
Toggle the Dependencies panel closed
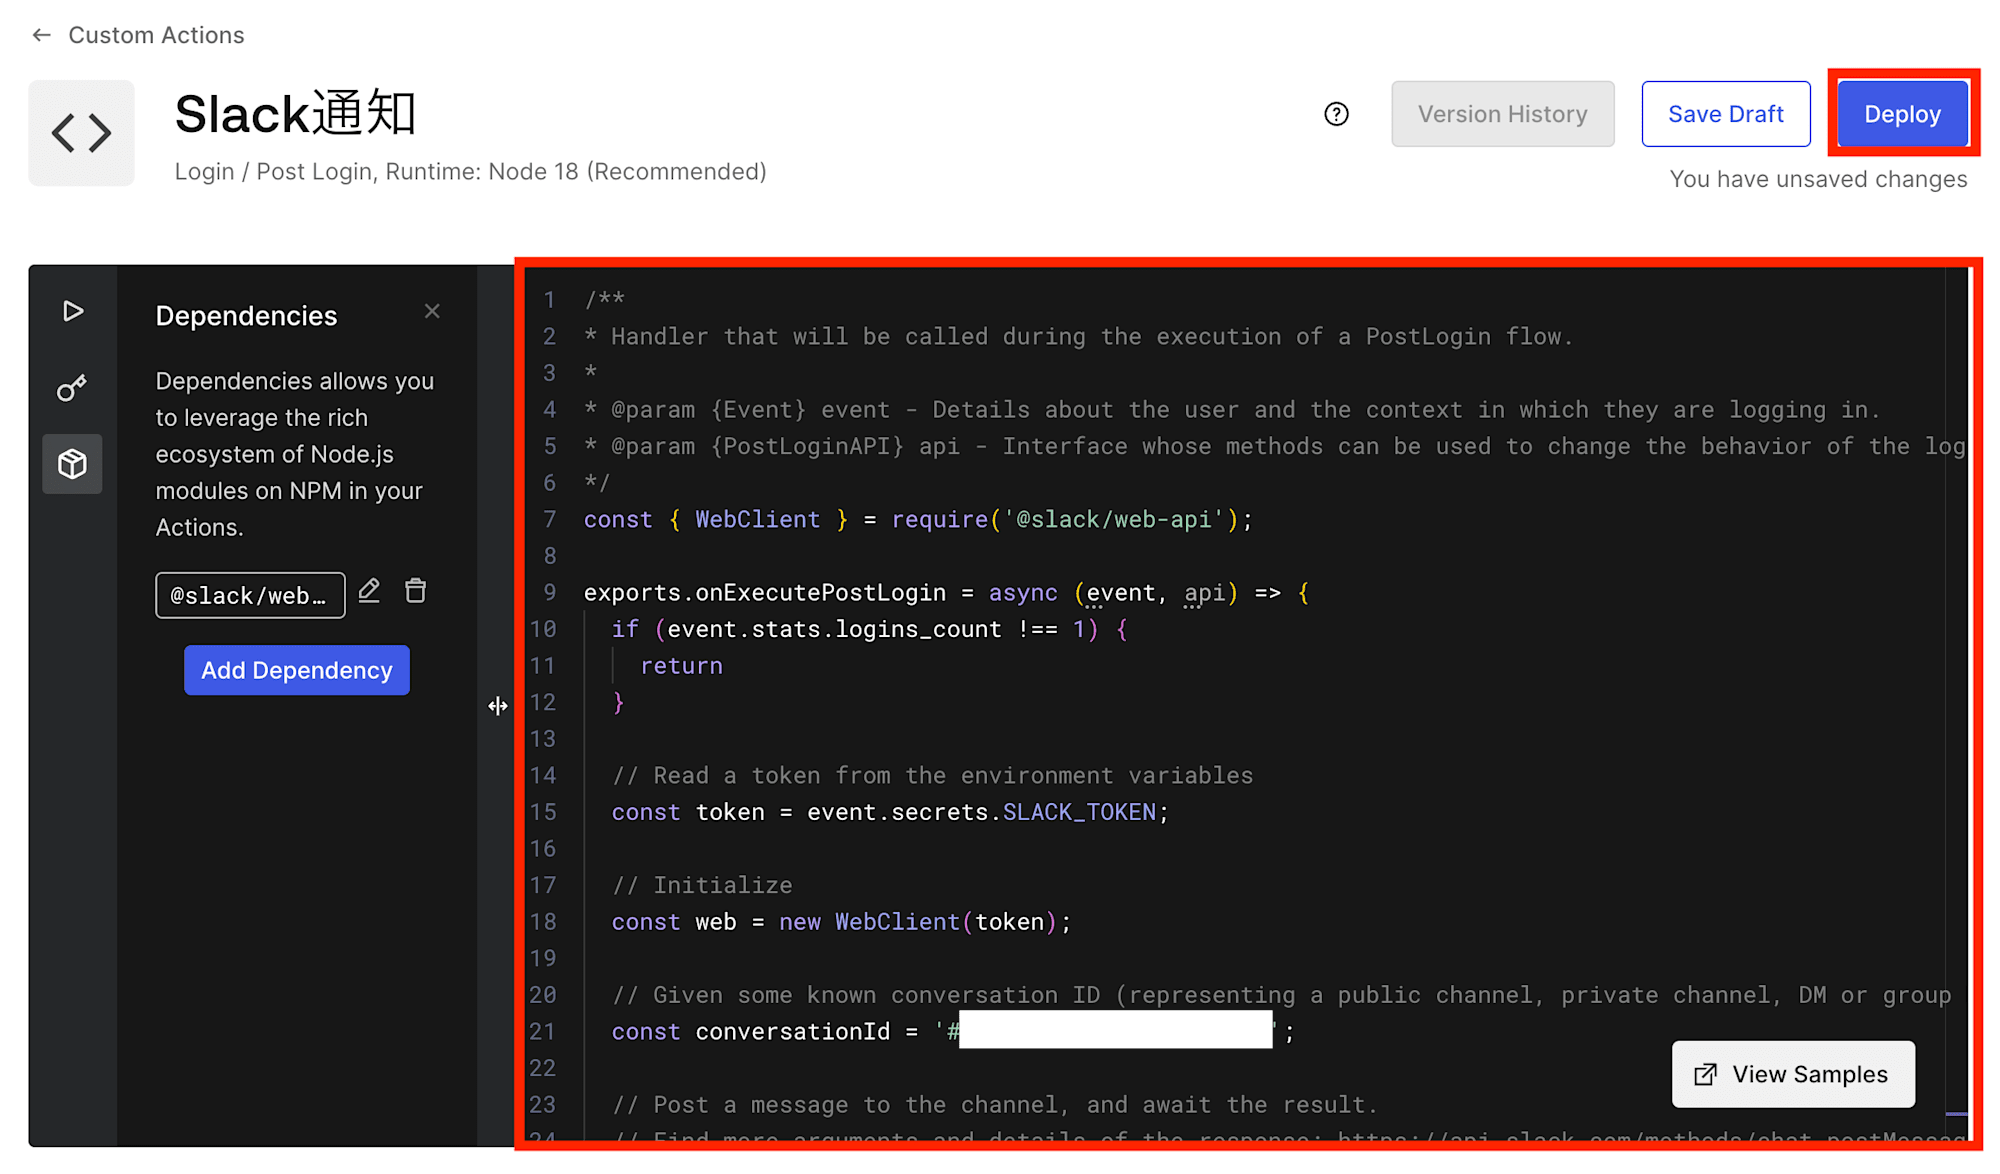pyautogui.click(x=432, y=310)
